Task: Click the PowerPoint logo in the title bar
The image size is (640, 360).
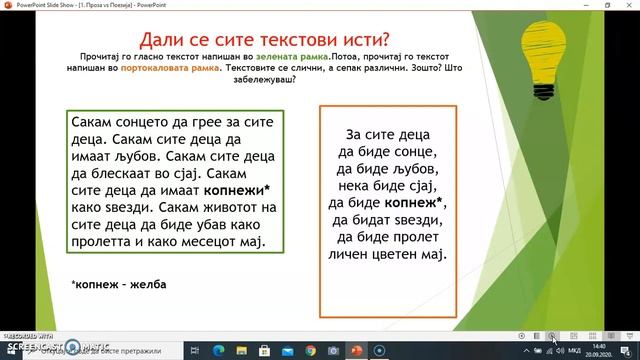Action: (8, 5)
